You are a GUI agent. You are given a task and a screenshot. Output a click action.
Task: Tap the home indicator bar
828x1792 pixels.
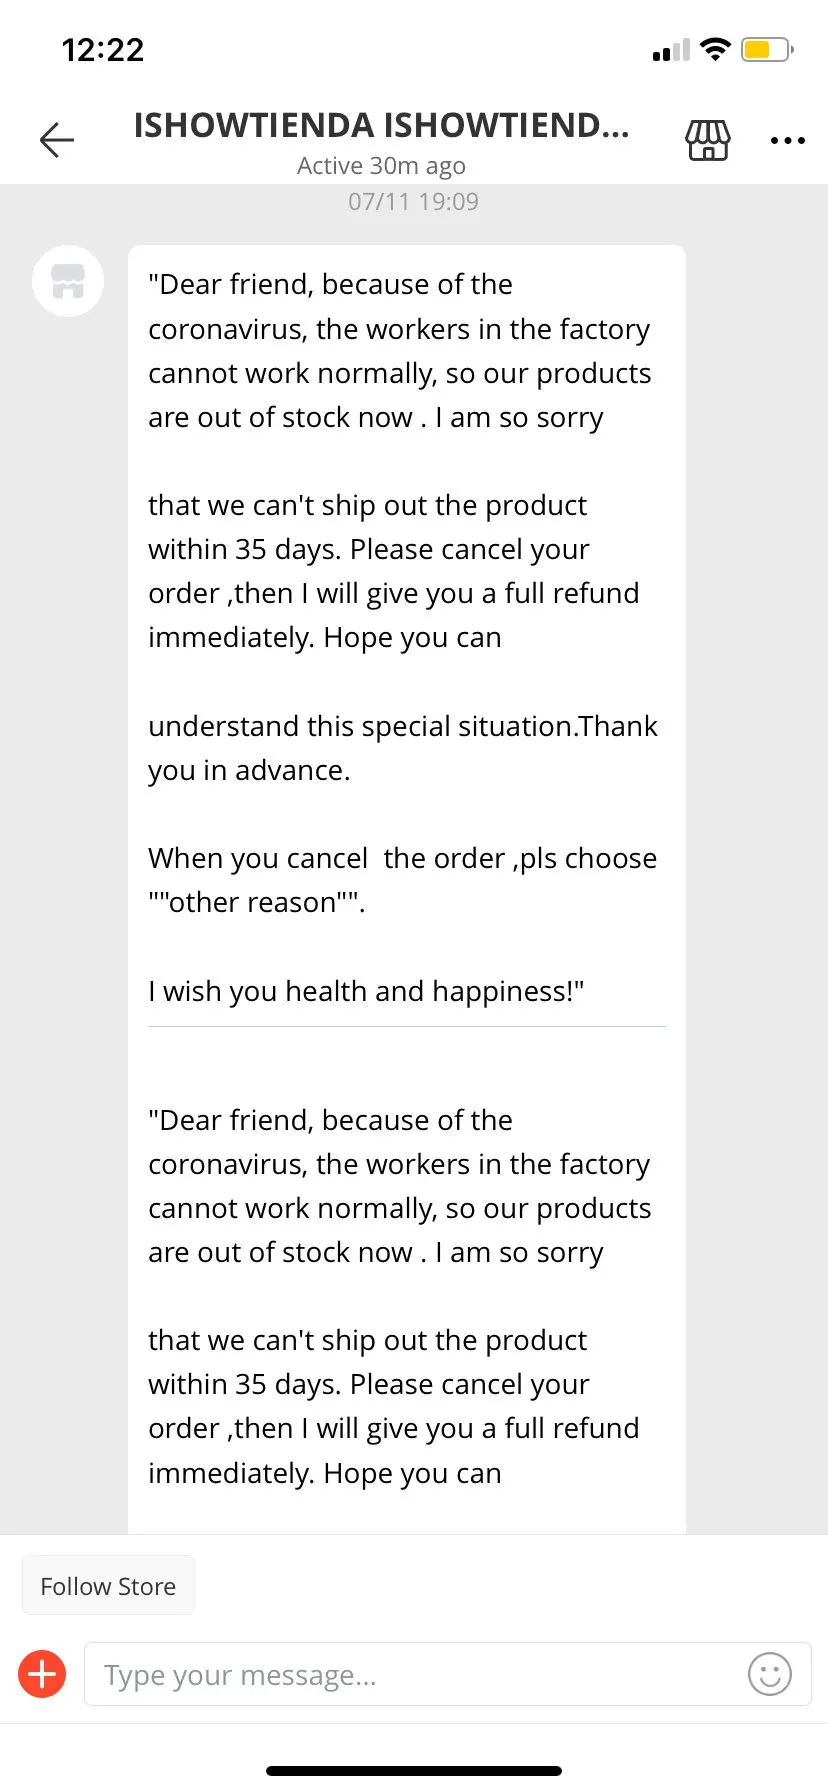[x=414, y=1770]
